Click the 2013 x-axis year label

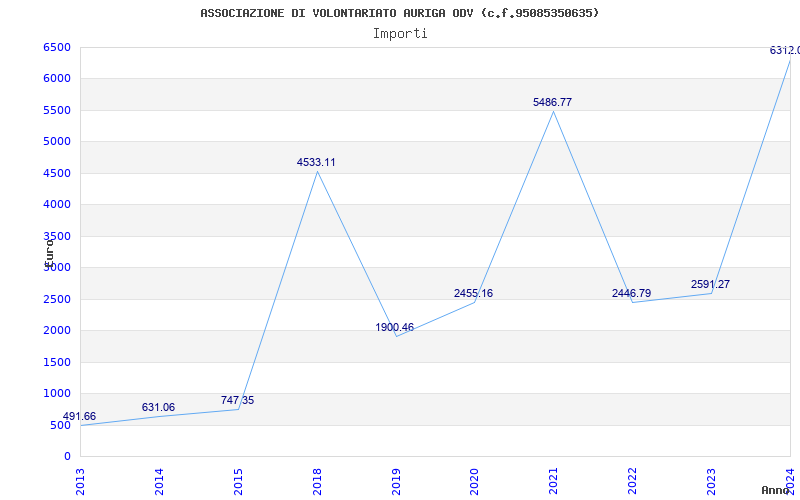click(80, 482)
